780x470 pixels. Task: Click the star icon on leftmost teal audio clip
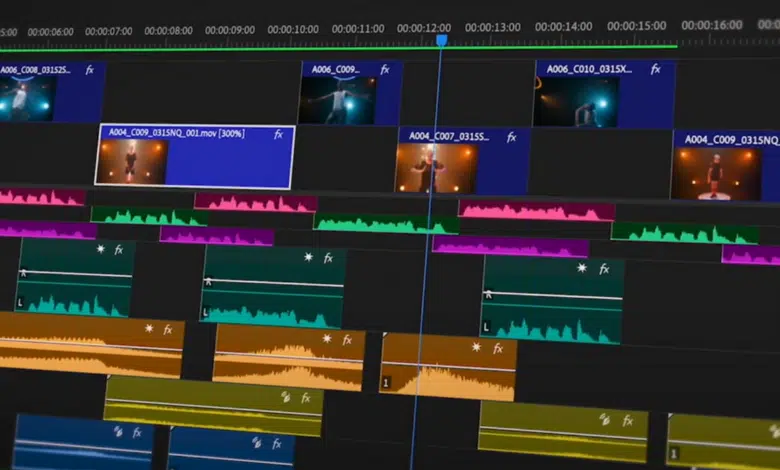coord(101,249)
